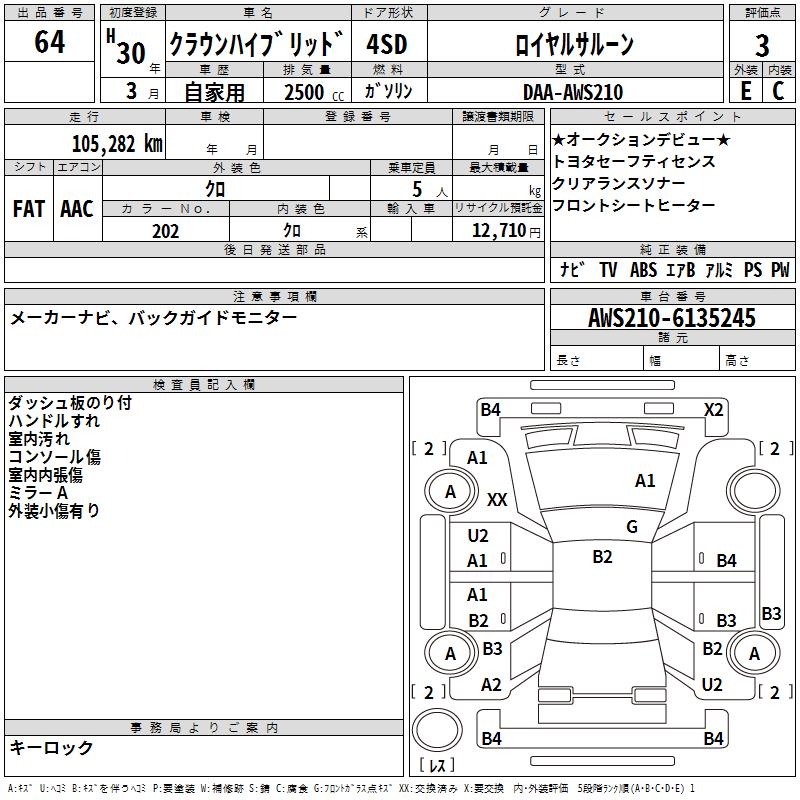The image size is (800, 800).
Task: Click the lot number "64"
Action: [x=49, y=41]
